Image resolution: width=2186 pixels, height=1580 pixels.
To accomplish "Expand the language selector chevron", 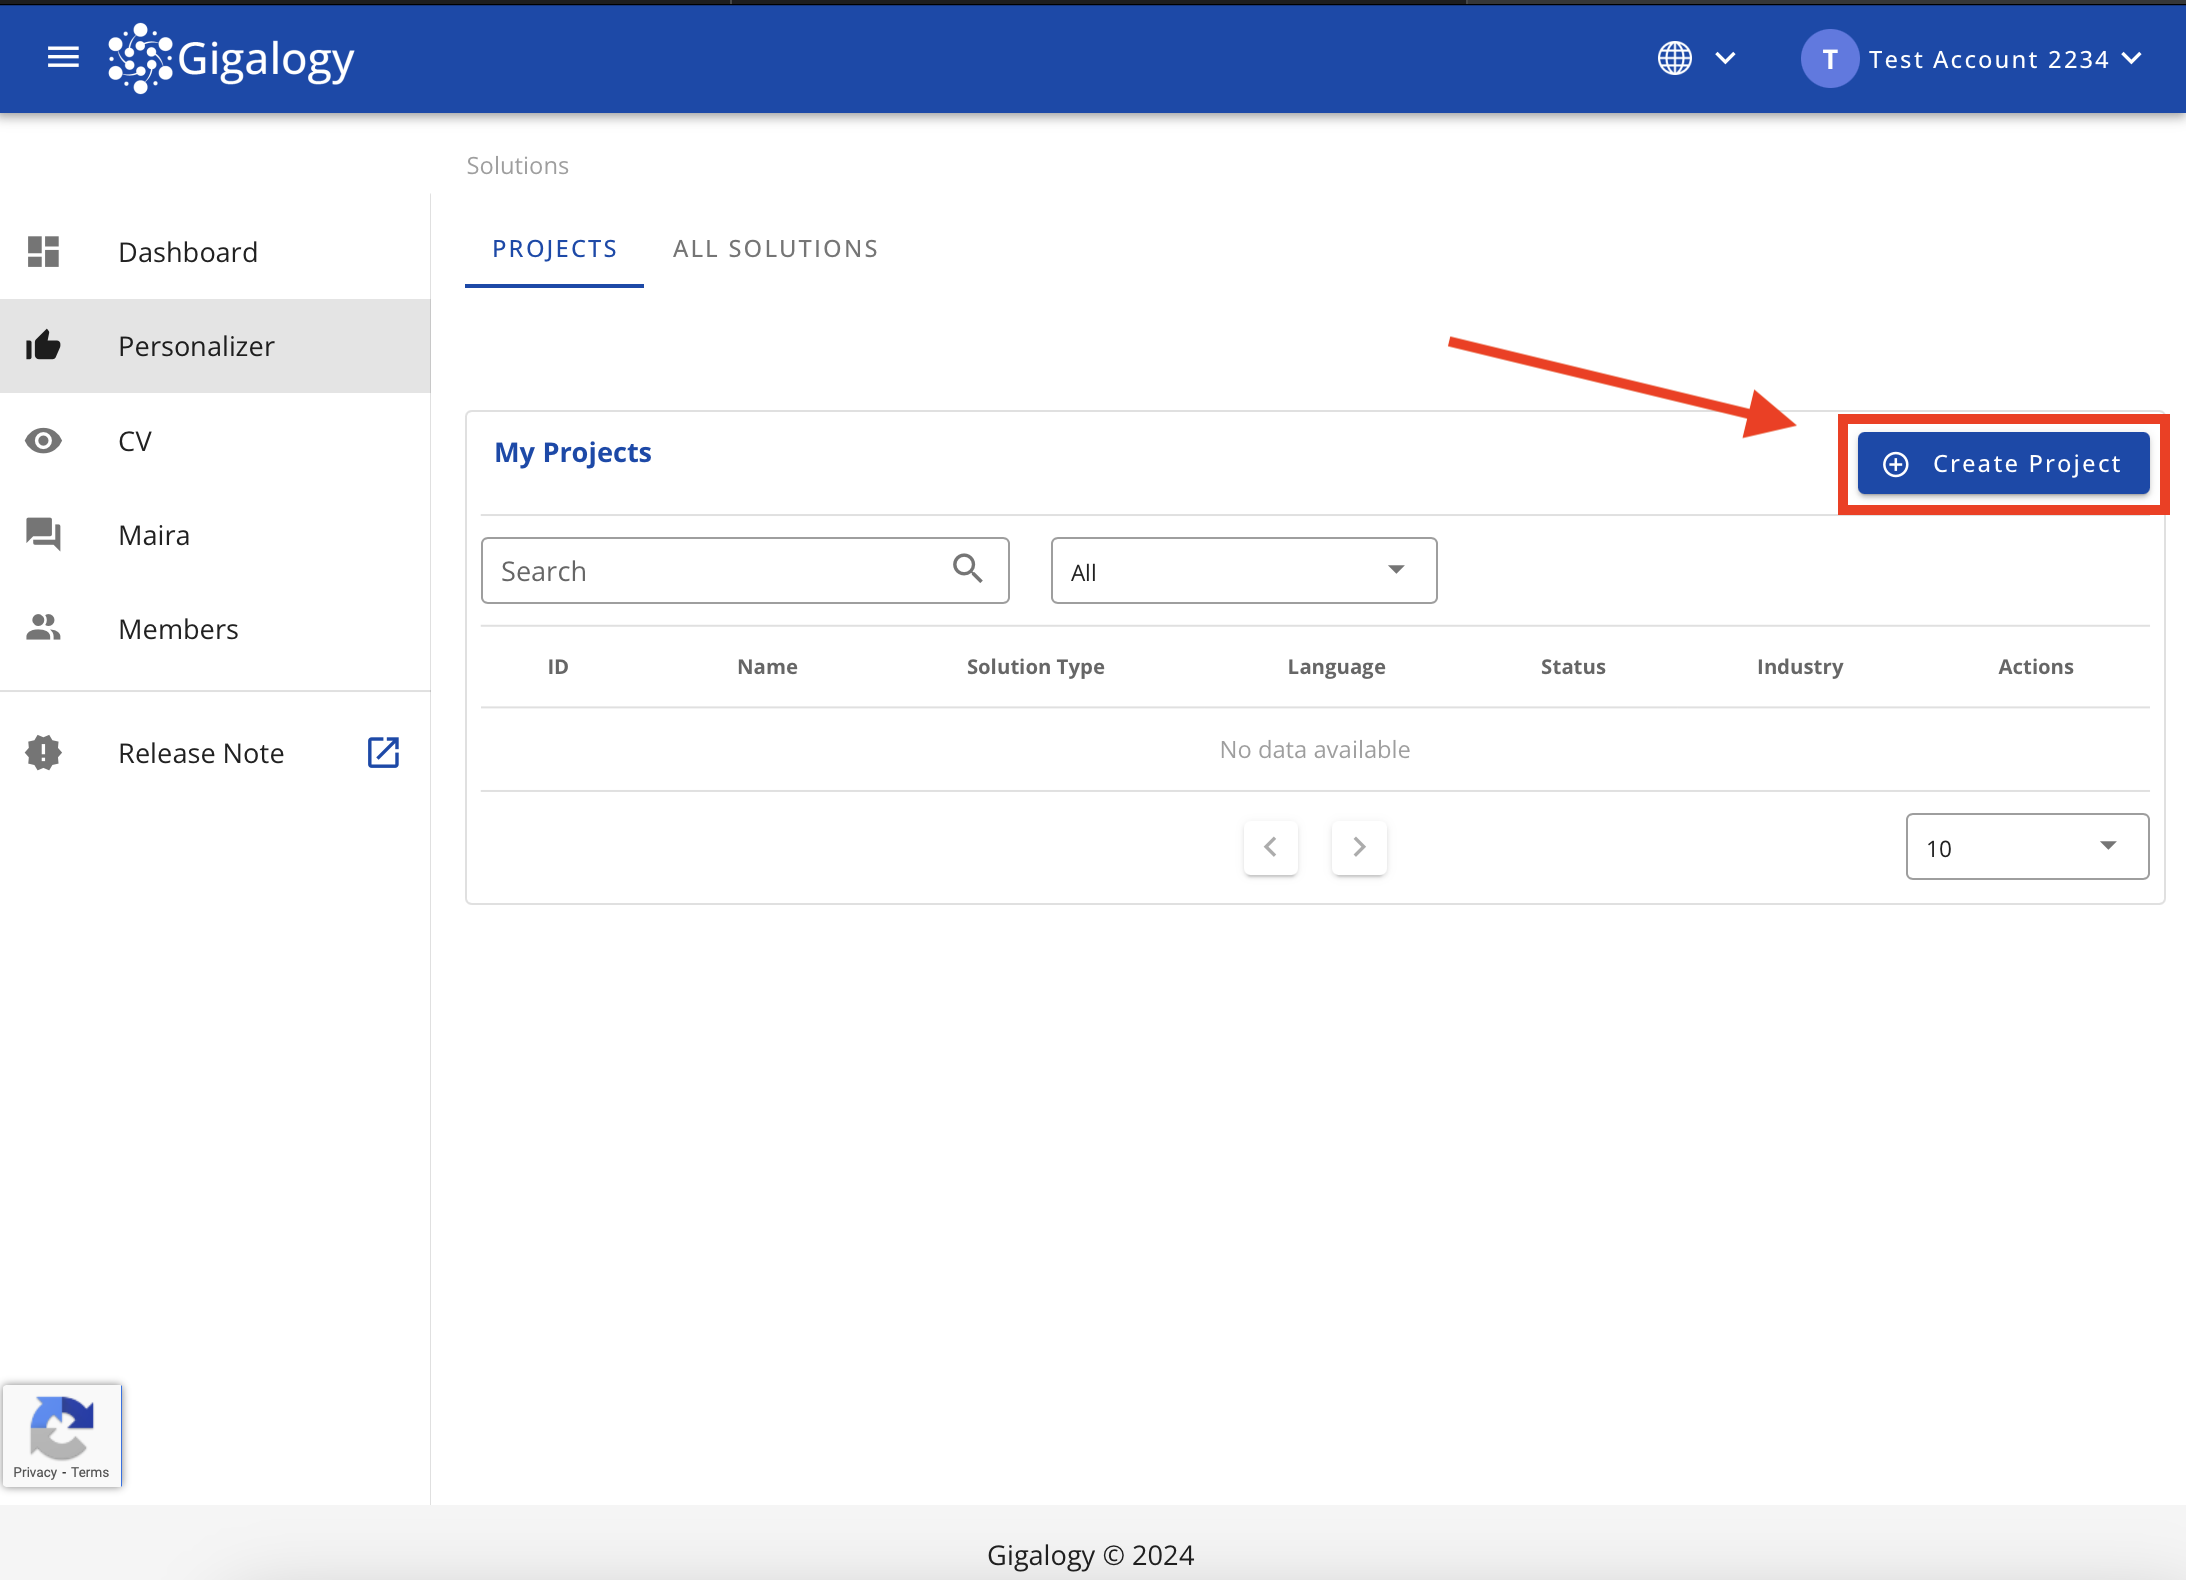I will coord(1725,58).
